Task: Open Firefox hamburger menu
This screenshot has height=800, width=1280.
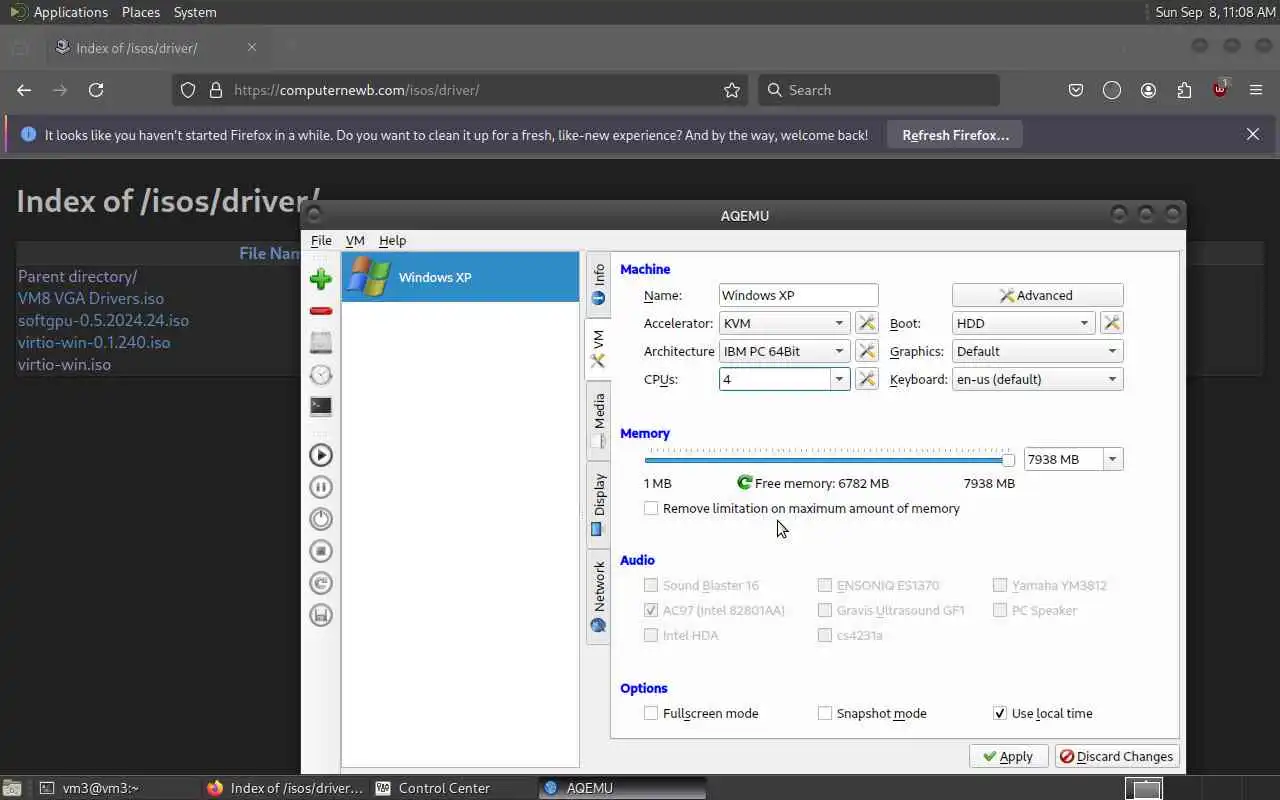Action: pyautogui.click(x=1256, y=90)
